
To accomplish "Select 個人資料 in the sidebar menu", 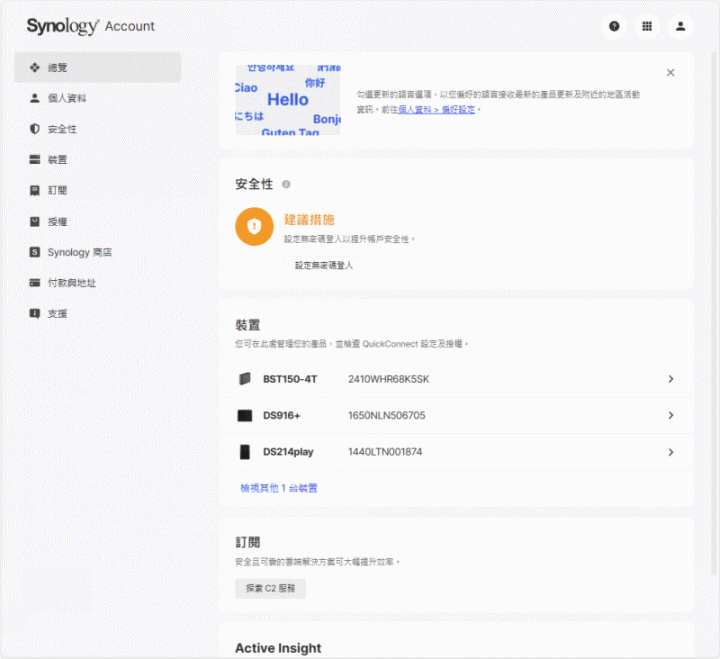I will pyautogui.click(x=98, y=98).
